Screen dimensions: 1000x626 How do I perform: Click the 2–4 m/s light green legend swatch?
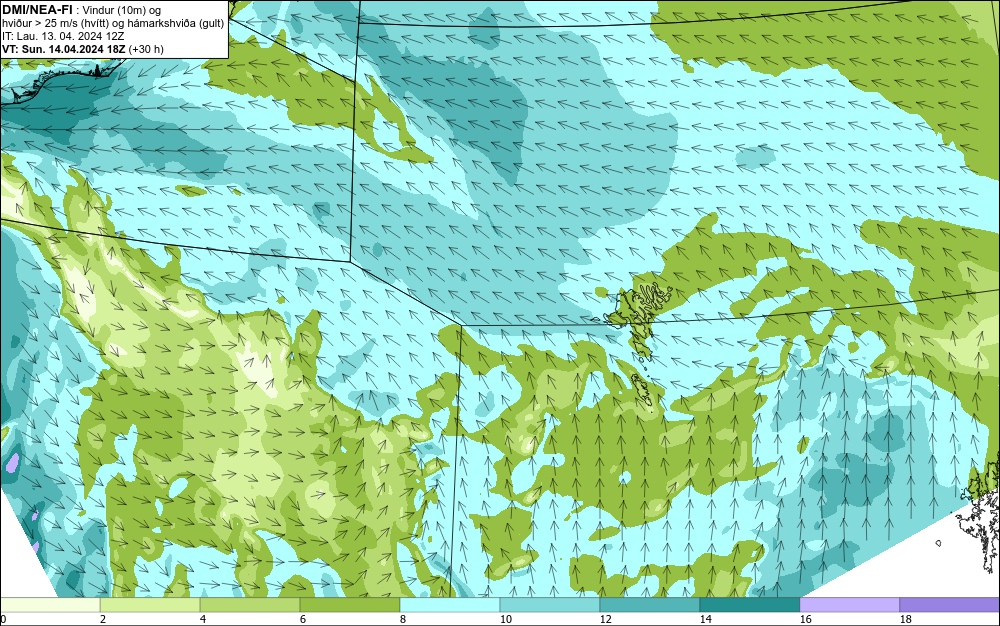(150, 605)
